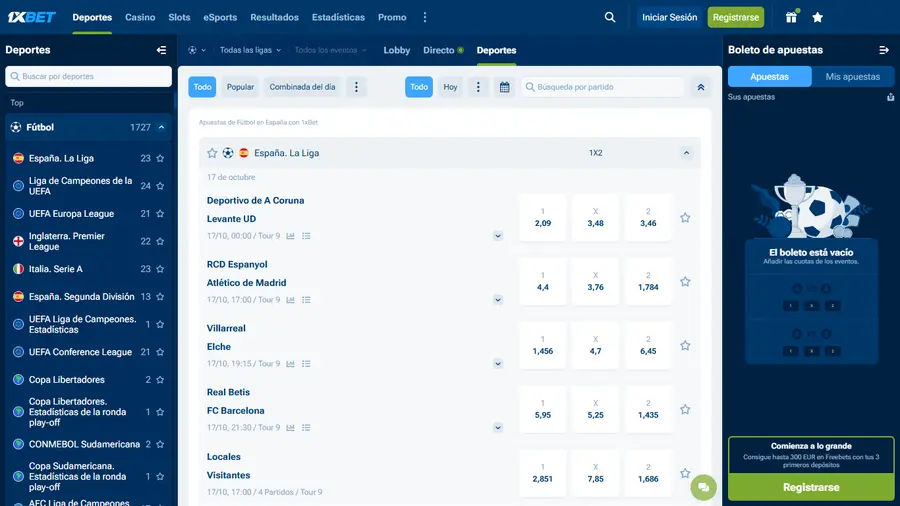The width and height of the screenshot is (900, 506).
Task: Bet on odds 2,09 for Deportivo
Action: click(x=543, y=217)
